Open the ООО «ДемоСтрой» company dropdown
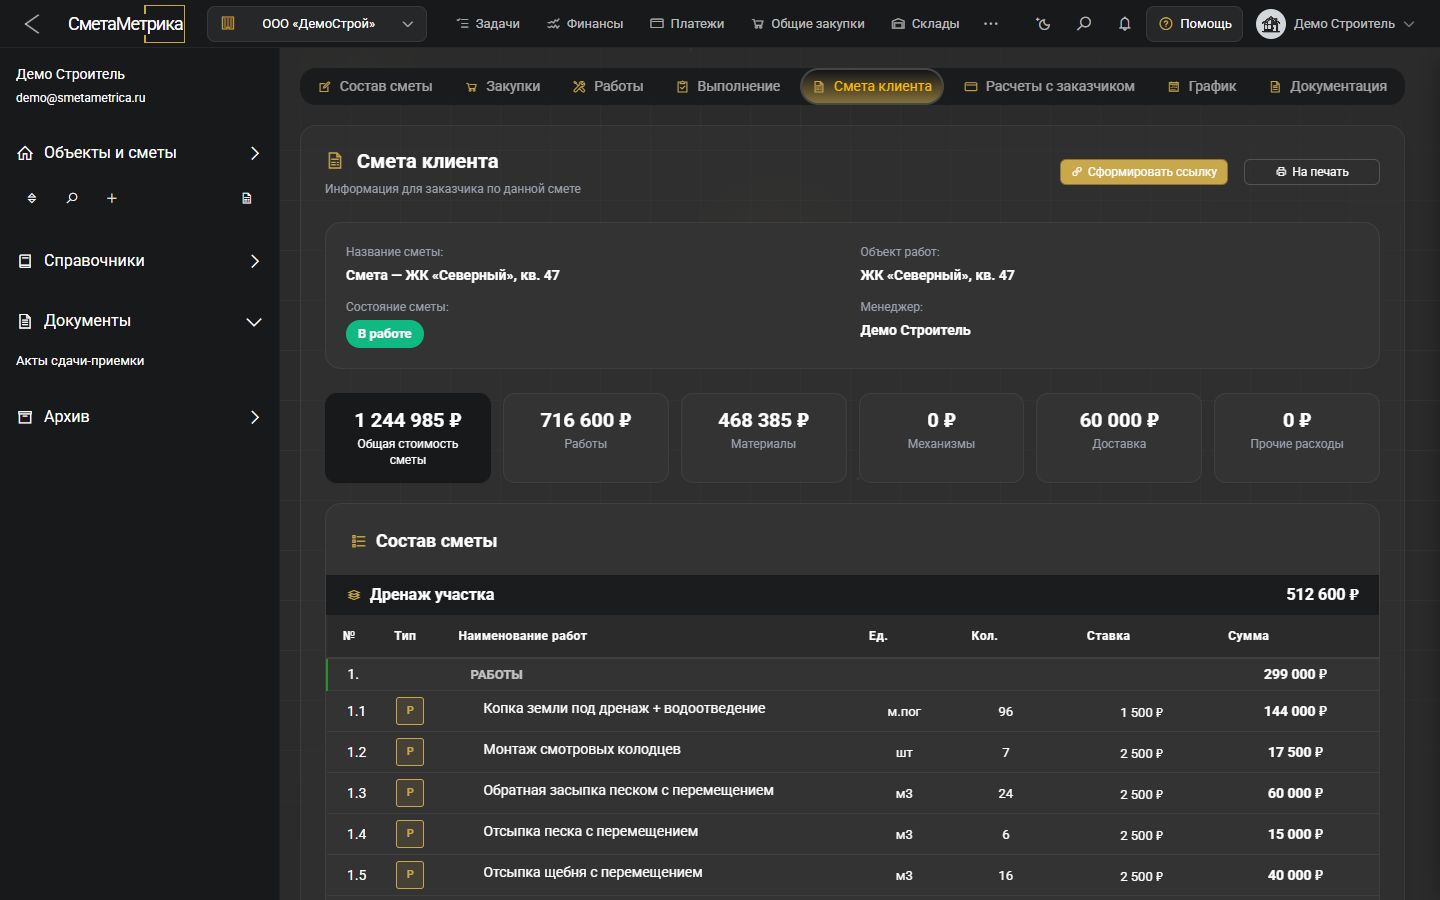This screenshot has height=900, width=1440. click(317, 24)
